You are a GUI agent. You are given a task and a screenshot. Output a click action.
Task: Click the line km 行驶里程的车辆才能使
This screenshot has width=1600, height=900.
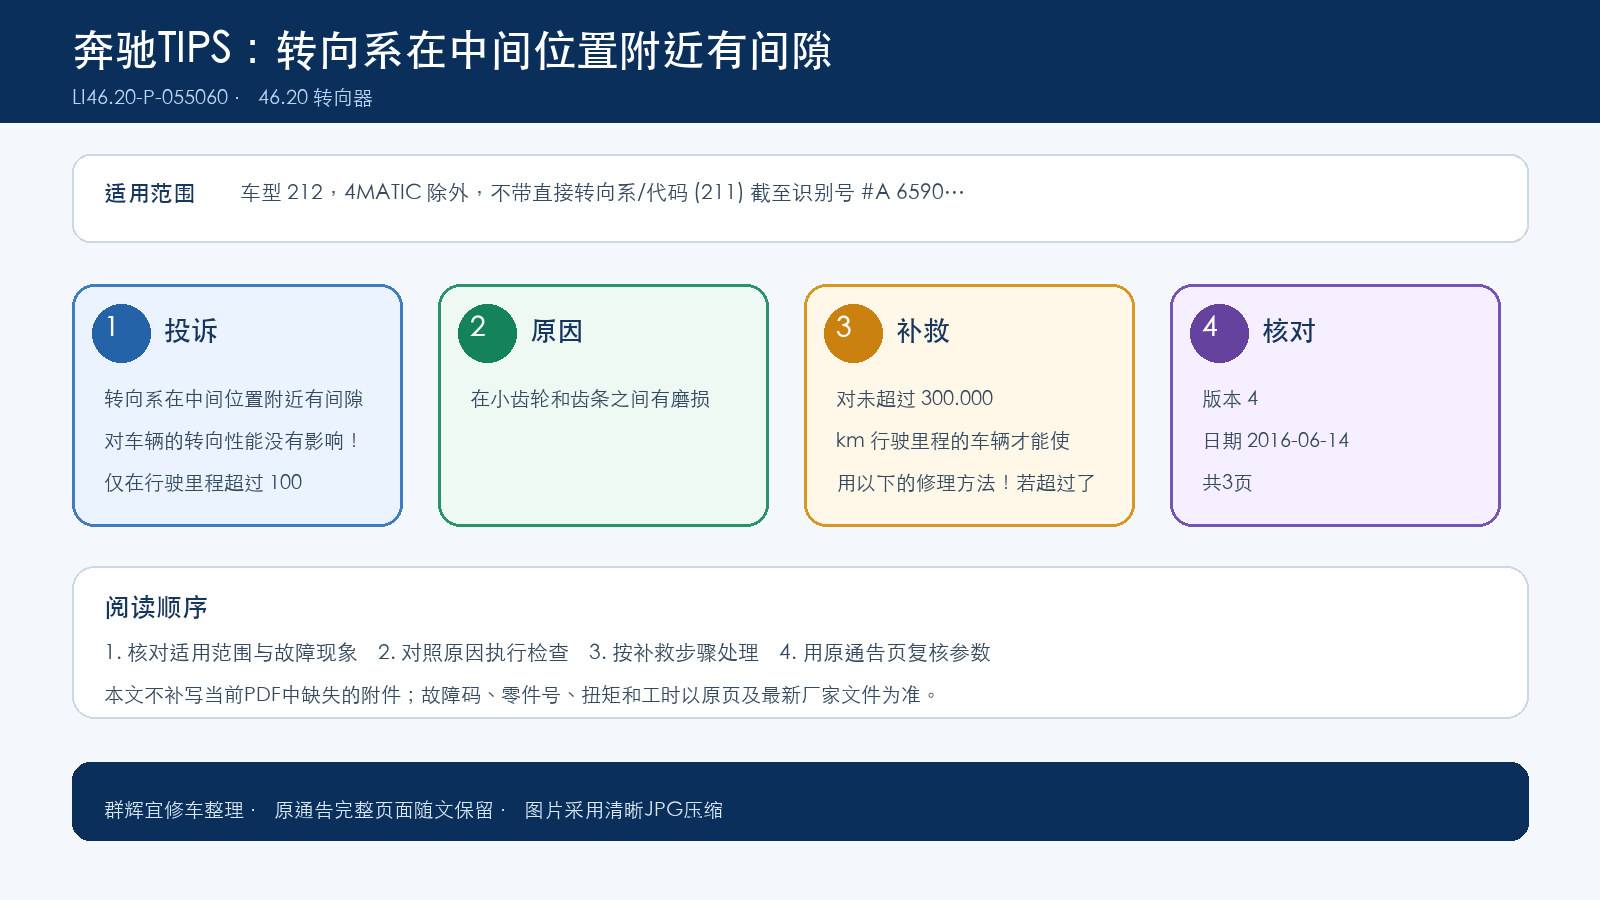[953, 441]
